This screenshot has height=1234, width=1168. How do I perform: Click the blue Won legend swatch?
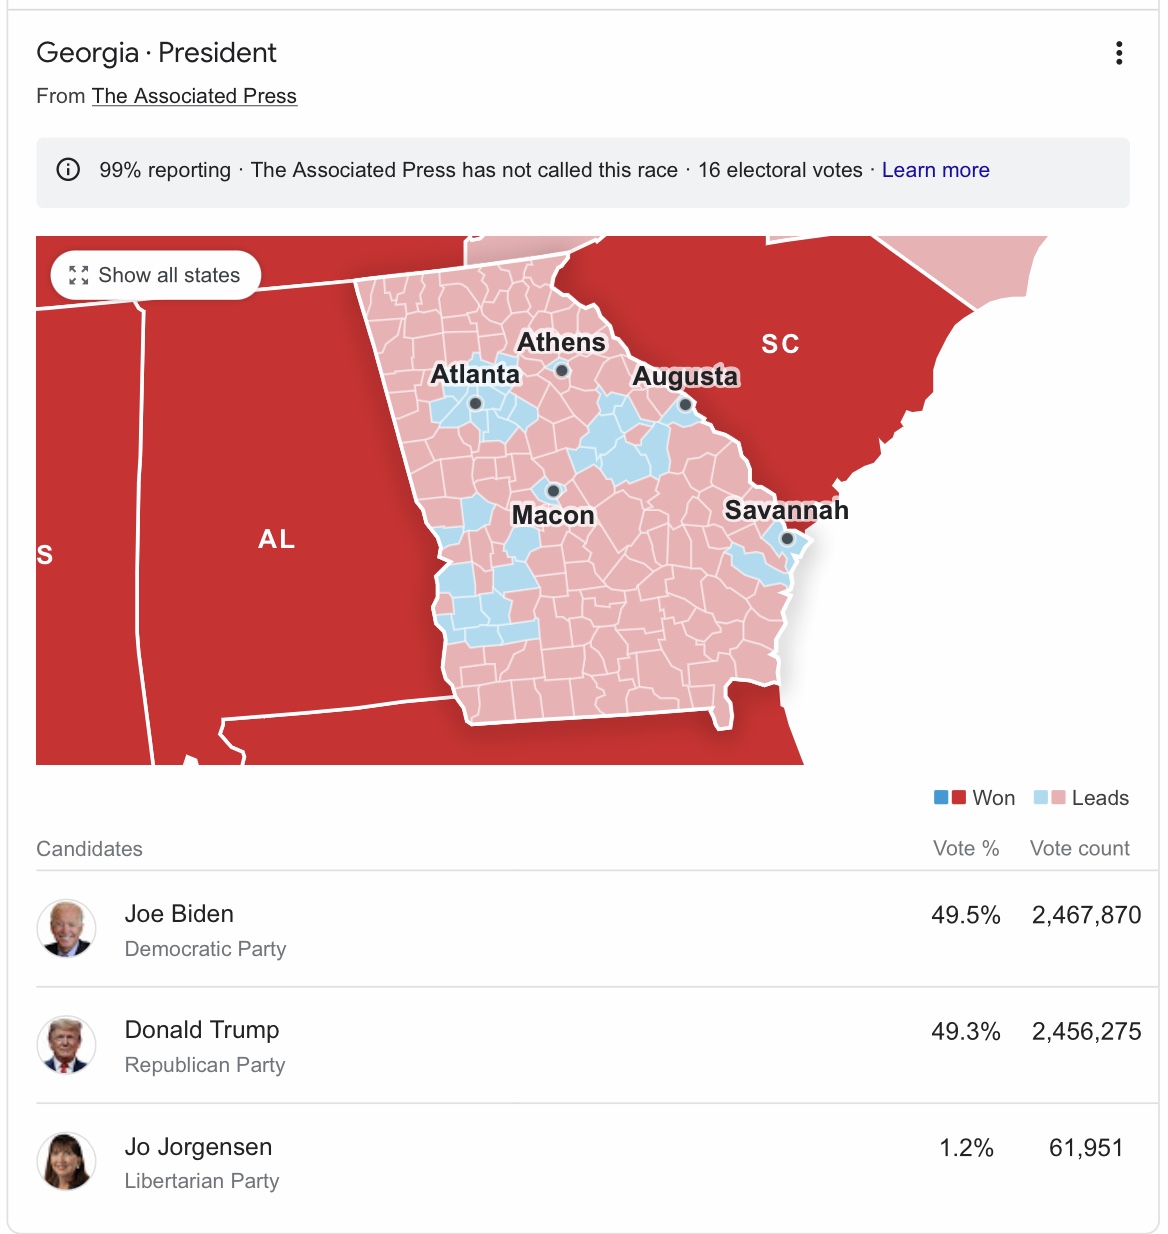tap(941, 797)
